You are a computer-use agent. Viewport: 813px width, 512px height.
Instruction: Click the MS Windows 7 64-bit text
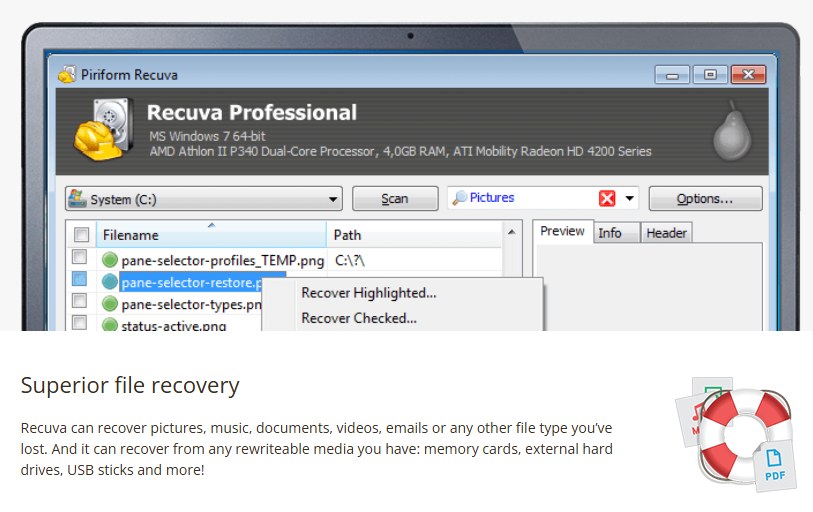(x=207, y=136)
